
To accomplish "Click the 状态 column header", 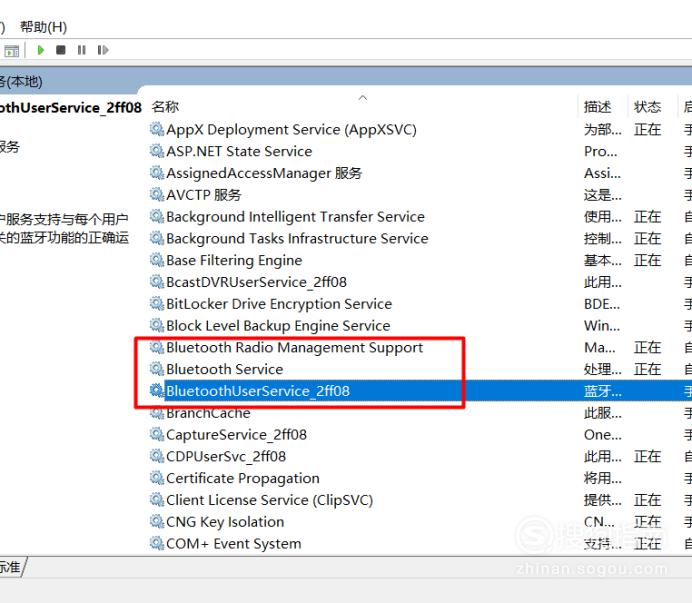I will [x=647, y=107].
